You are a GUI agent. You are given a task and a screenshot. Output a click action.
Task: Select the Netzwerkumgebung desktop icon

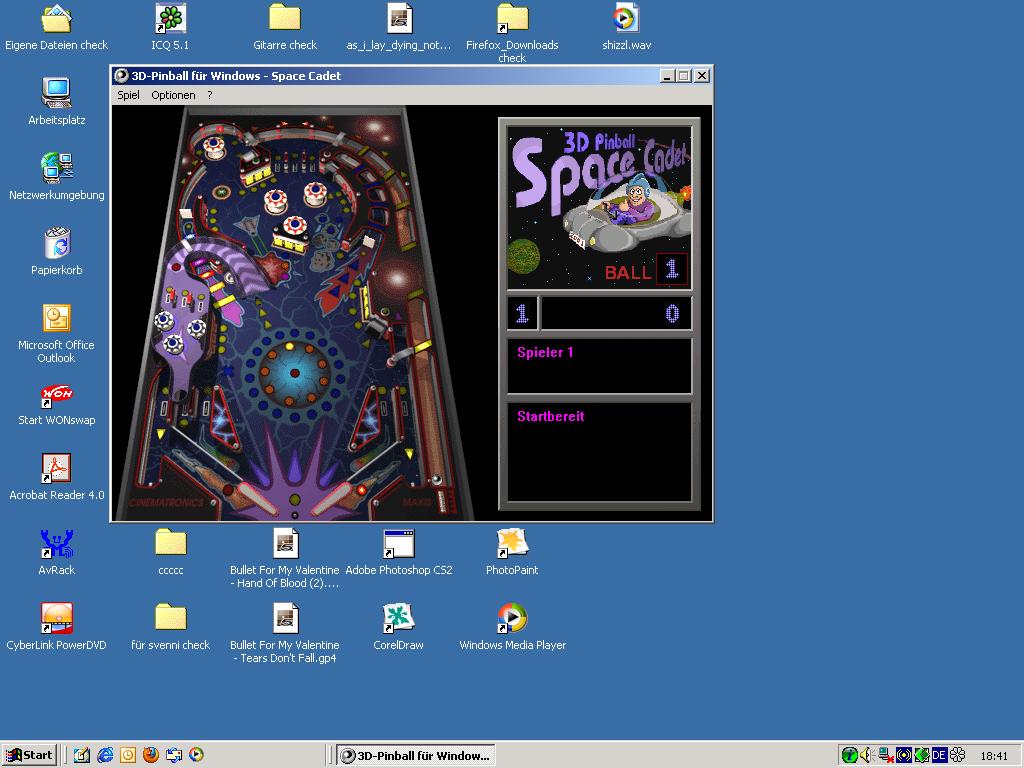57,178
